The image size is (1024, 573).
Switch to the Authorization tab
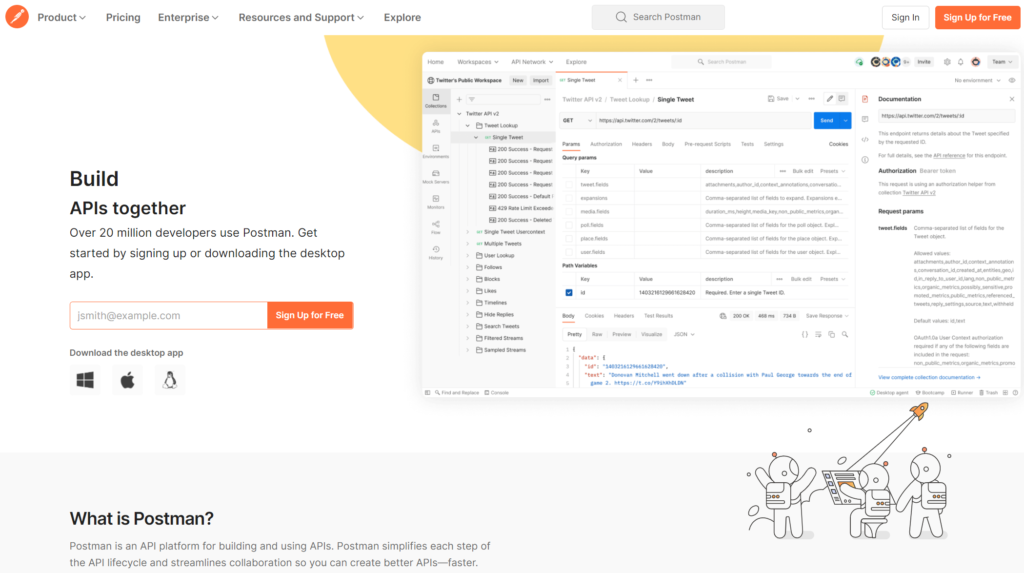tap(605, 144)
